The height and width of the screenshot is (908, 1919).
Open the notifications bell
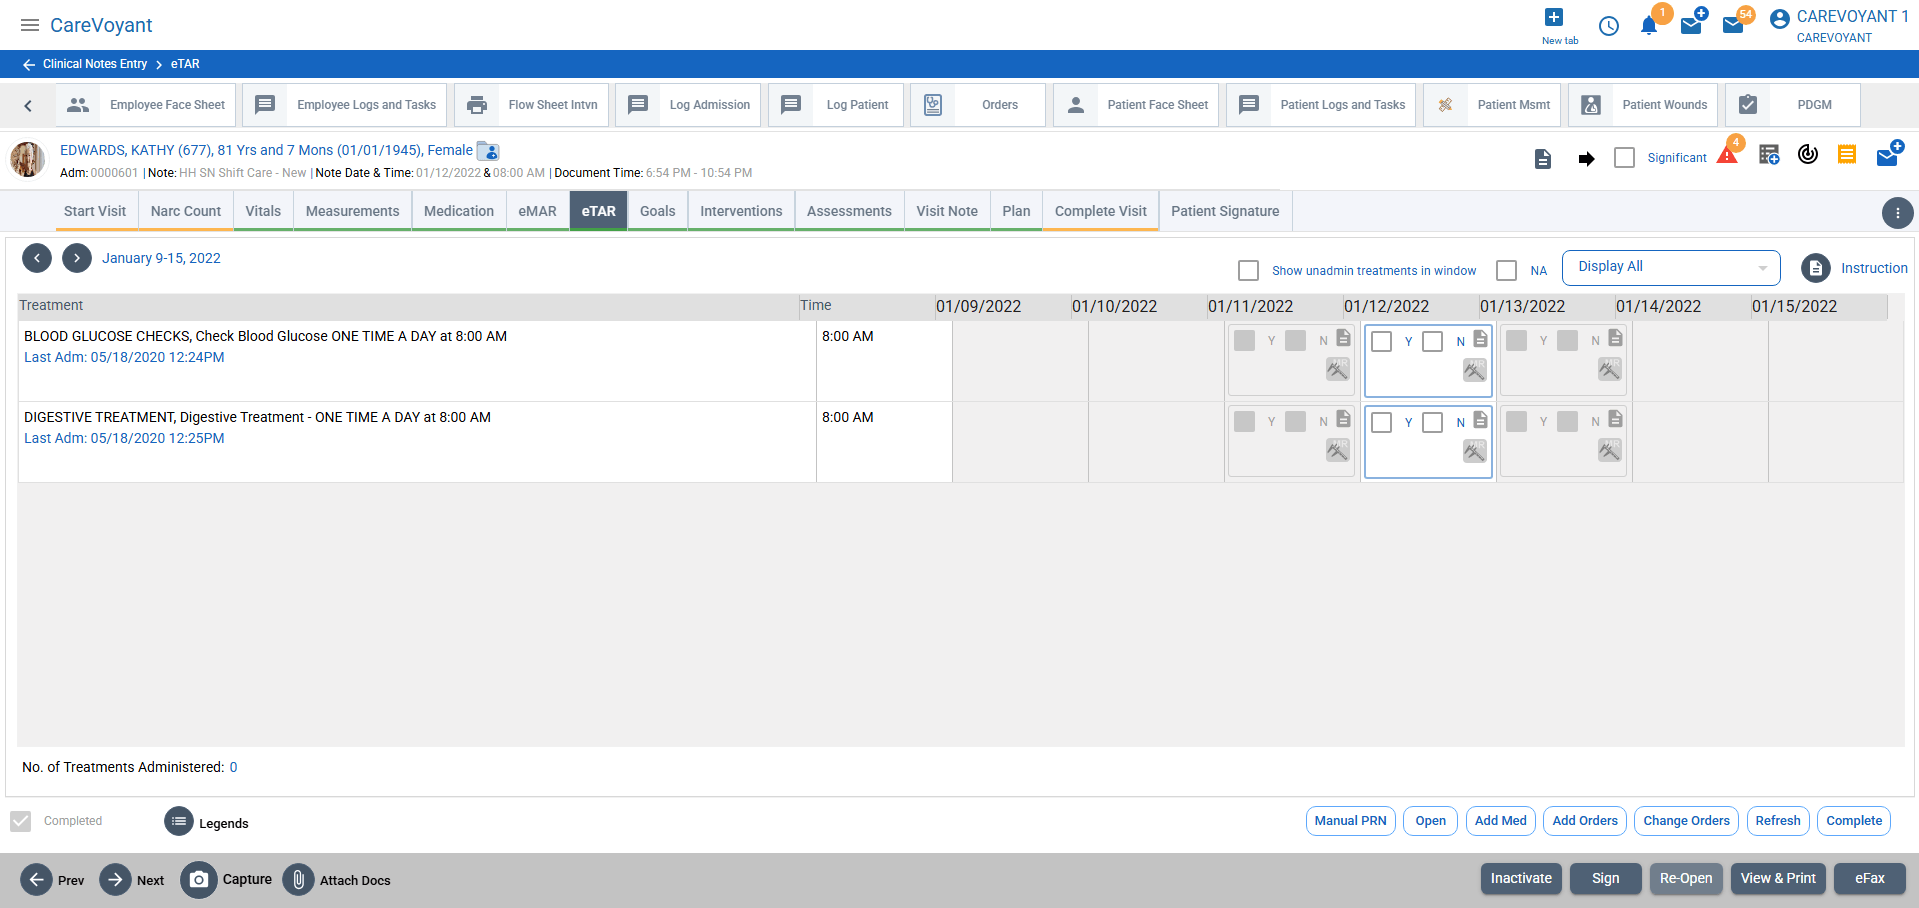click(x=1649, y=26)
